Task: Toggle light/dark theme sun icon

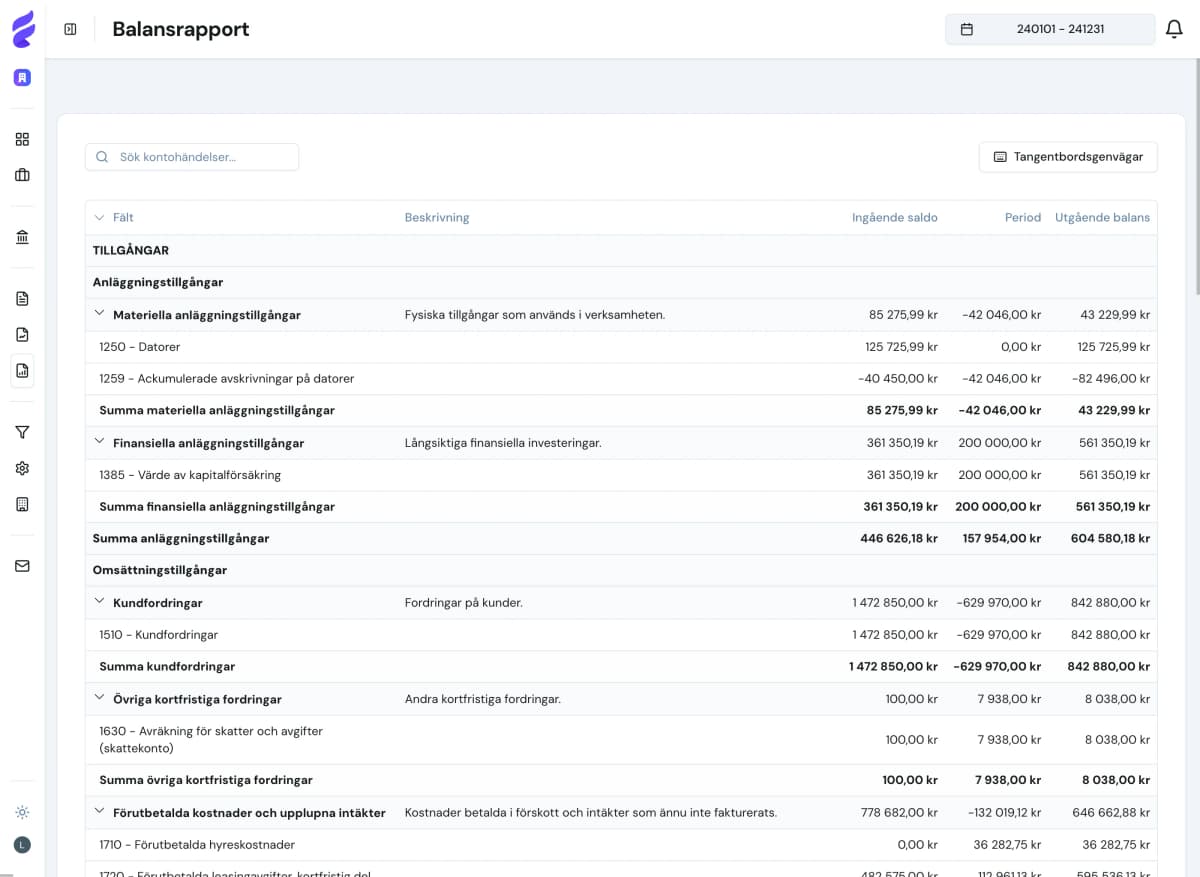Action: (22, 812)
